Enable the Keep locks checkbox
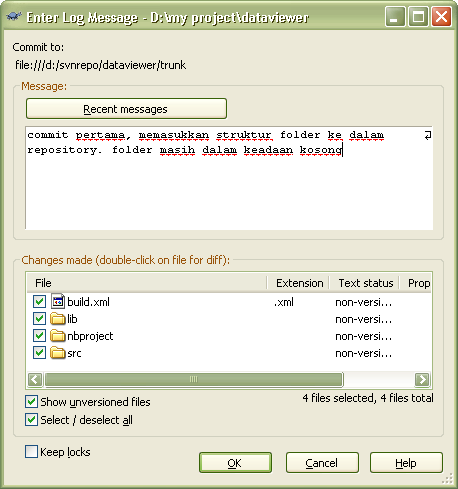The width and height of the screenshot is (458, 489). pos(31,452)
